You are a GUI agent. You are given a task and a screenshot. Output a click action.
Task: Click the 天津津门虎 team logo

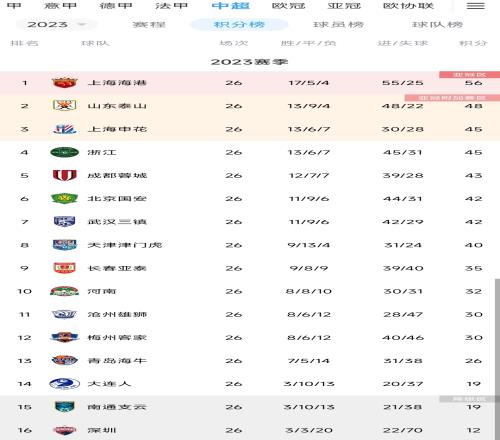pos(65,245)
